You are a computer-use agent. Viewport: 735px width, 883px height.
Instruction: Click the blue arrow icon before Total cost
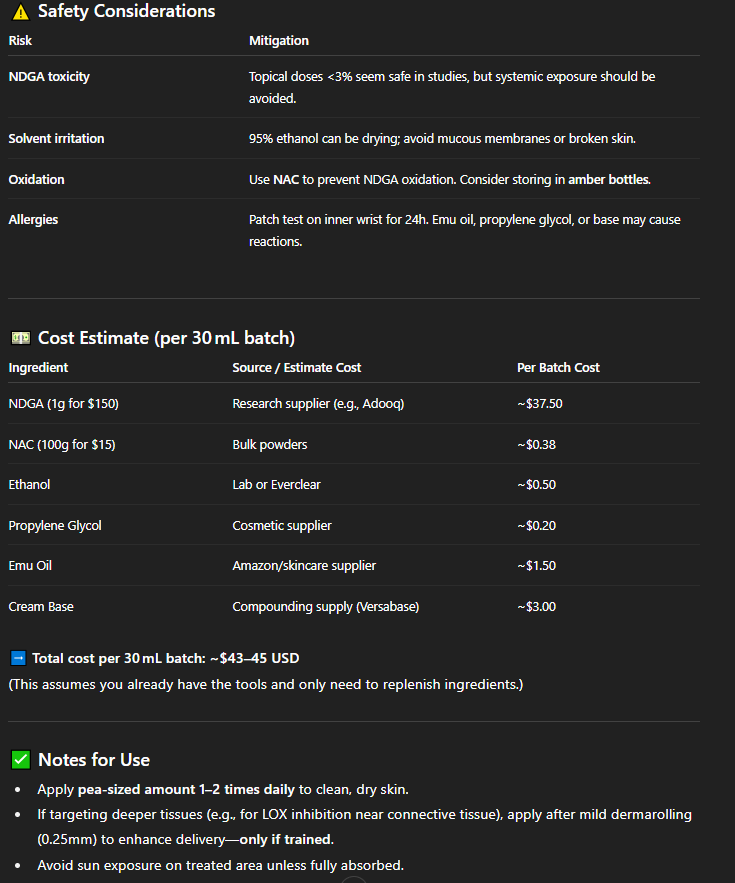[x=19, y=658]
